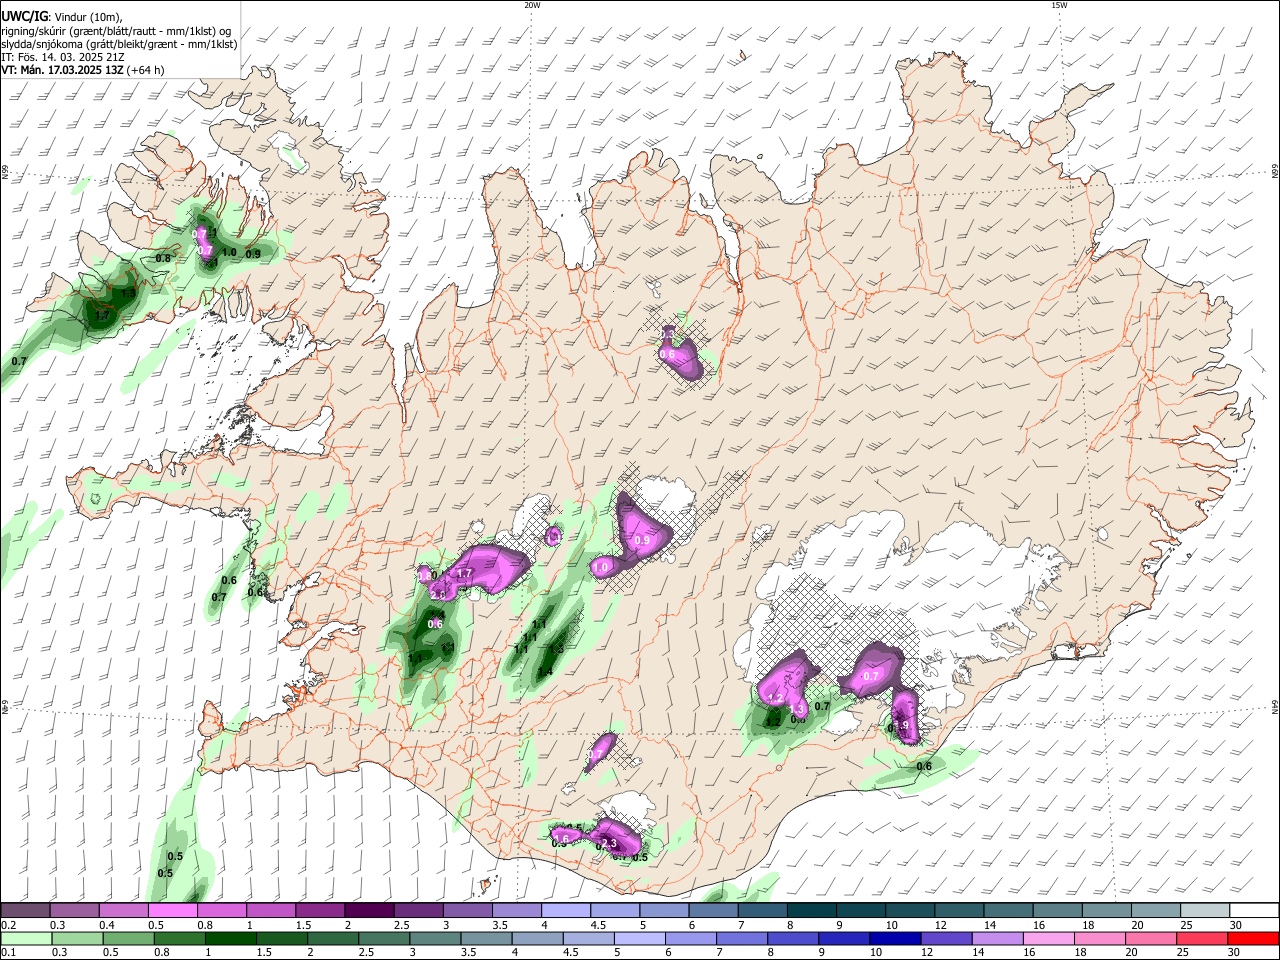Click the dark blue bottom-row swatch between 10 and 12

pos(894,938)
